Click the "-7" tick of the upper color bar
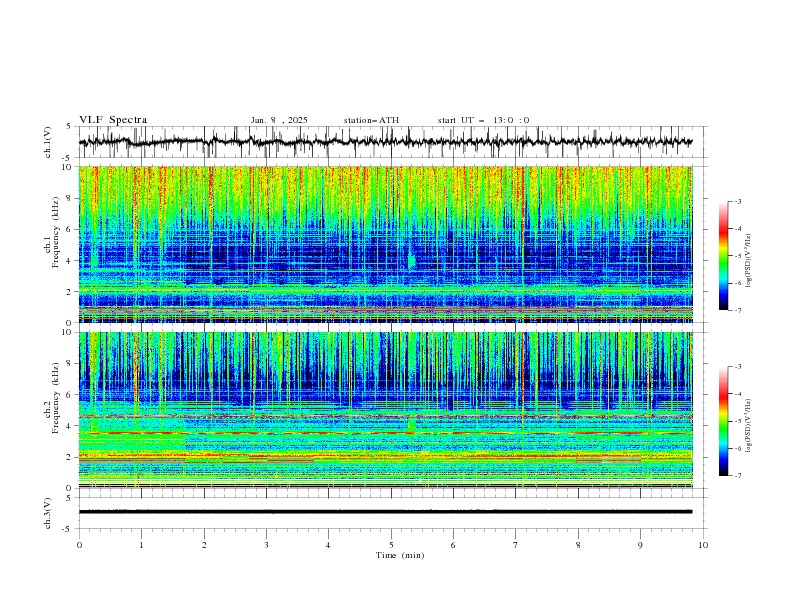The height and width of the screenshot is (612, 792). [737, 311]
